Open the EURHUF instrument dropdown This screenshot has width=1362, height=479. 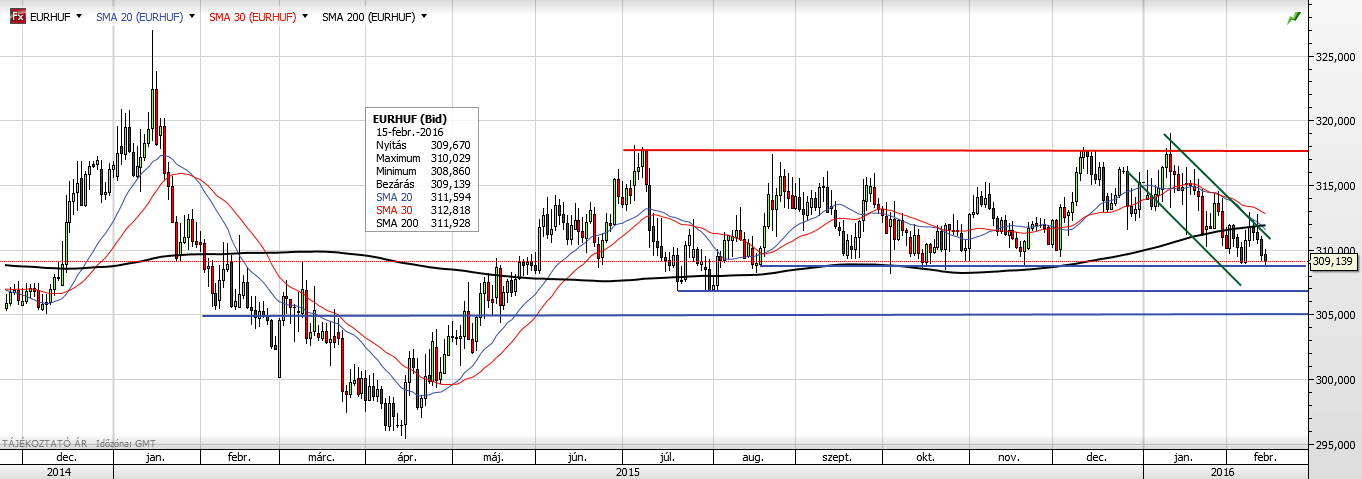(x=78, y=17)
